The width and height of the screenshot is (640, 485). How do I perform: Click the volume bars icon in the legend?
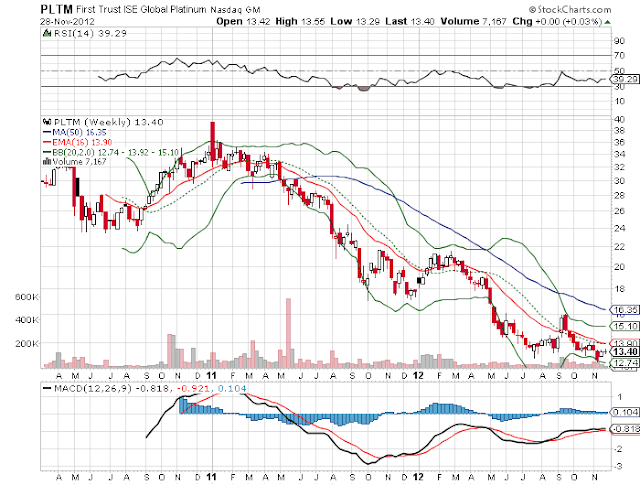click(47, 162)
